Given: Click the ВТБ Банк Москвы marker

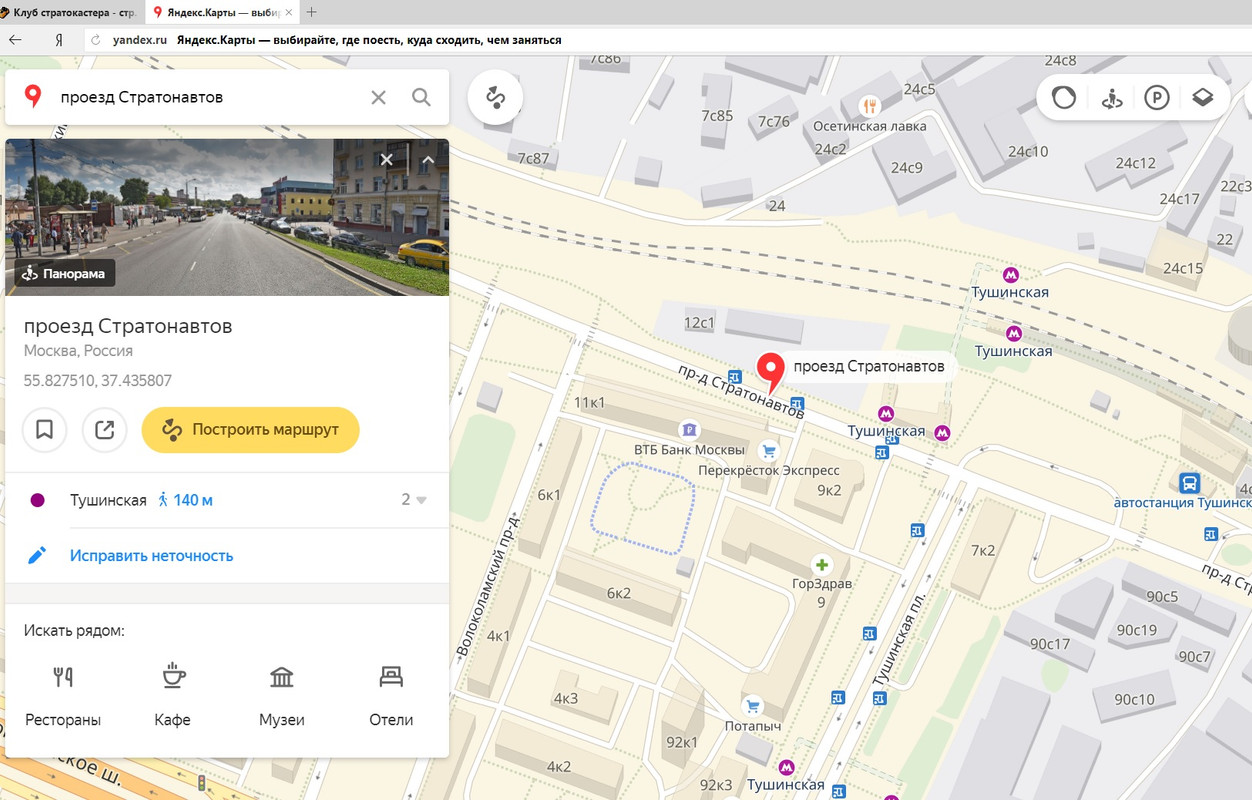Looking at the screenshot, I should coord(688,430).
